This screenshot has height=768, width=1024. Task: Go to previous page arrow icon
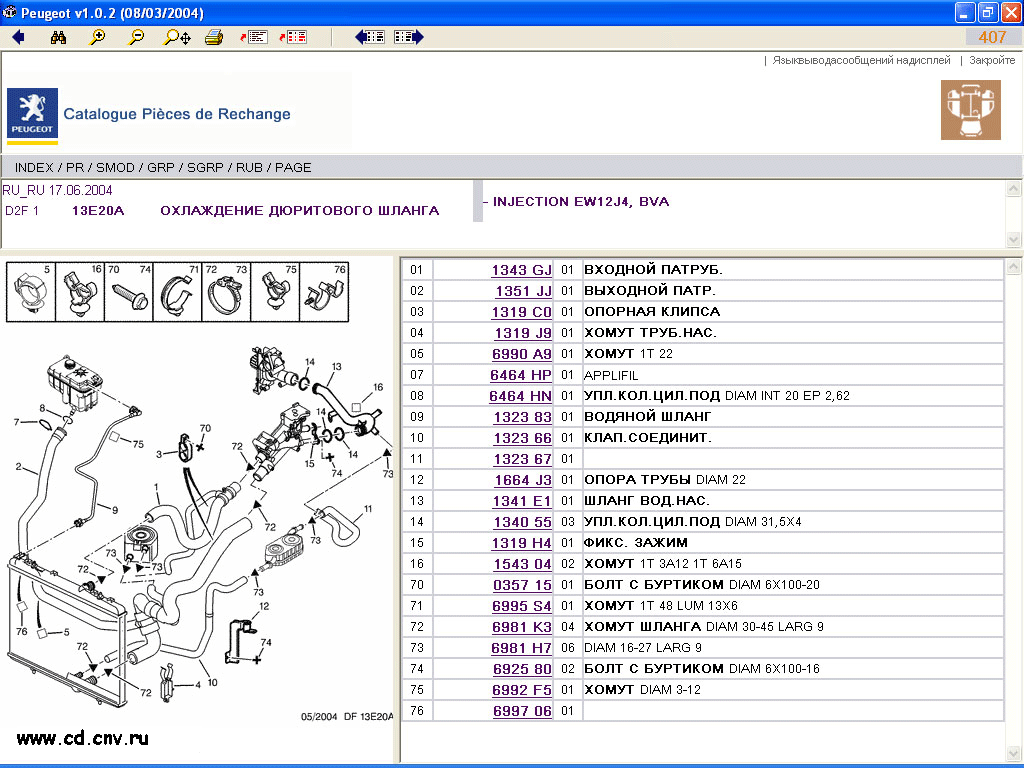pyautogui.click(x=370, y=37)
